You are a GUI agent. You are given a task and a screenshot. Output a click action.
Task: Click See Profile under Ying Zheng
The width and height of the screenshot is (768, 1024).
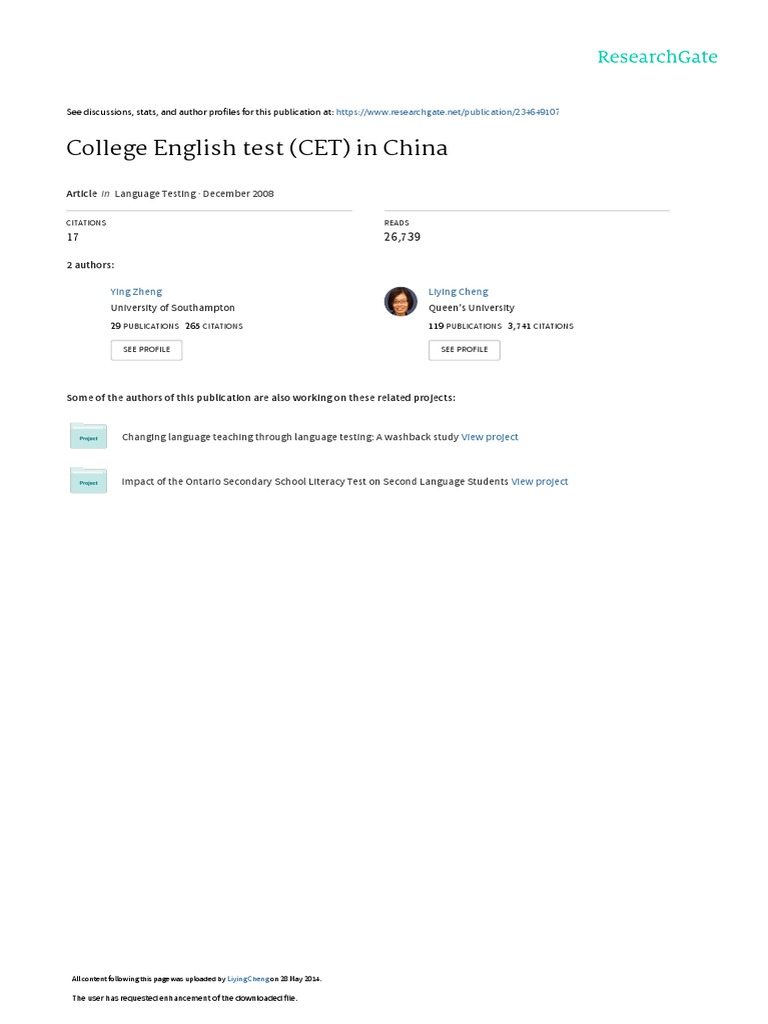coord(146,350)
